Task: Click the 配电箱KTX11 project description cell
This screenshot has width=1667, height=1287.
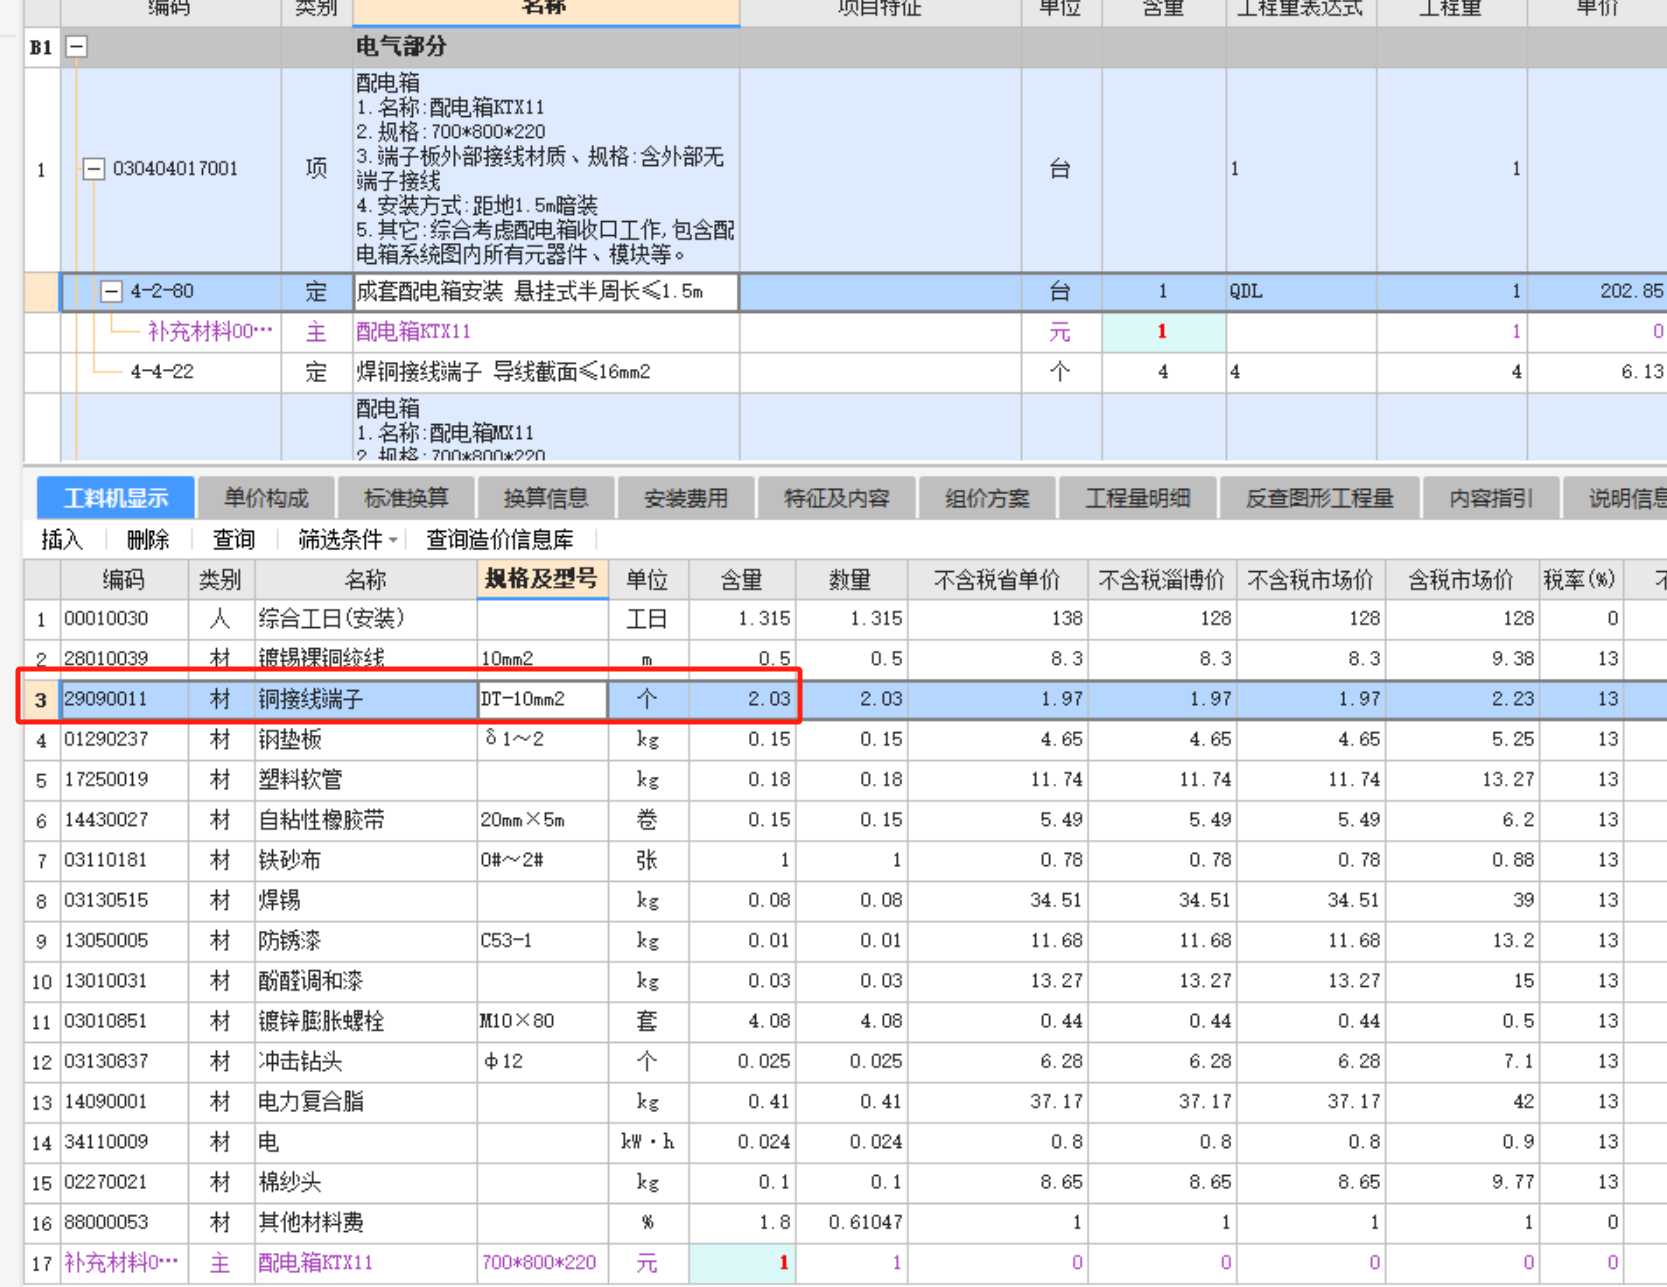Action: [546, 170]
